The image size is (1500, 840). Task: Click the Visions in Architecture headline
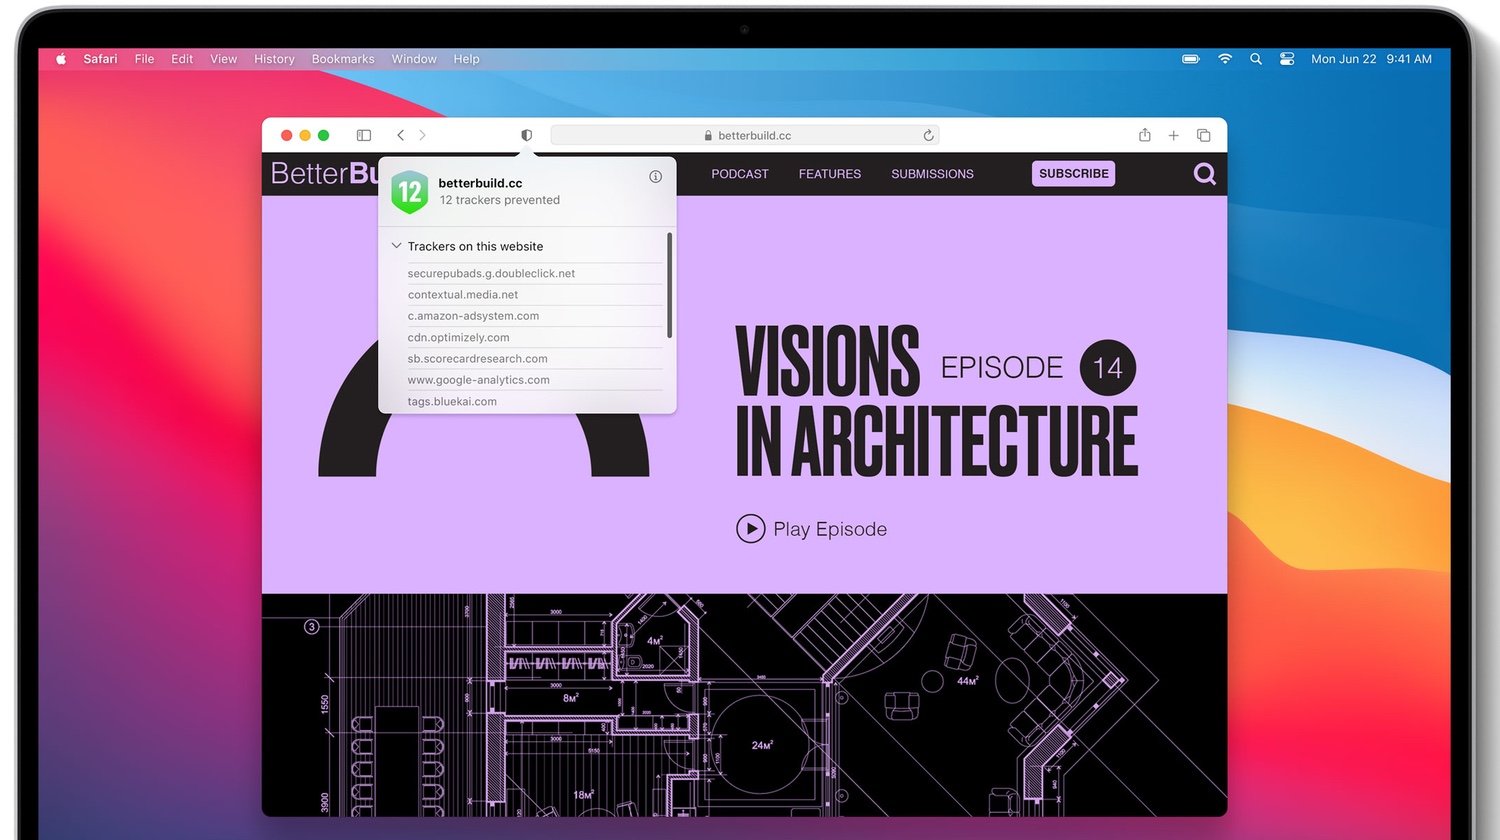(936, 400)
